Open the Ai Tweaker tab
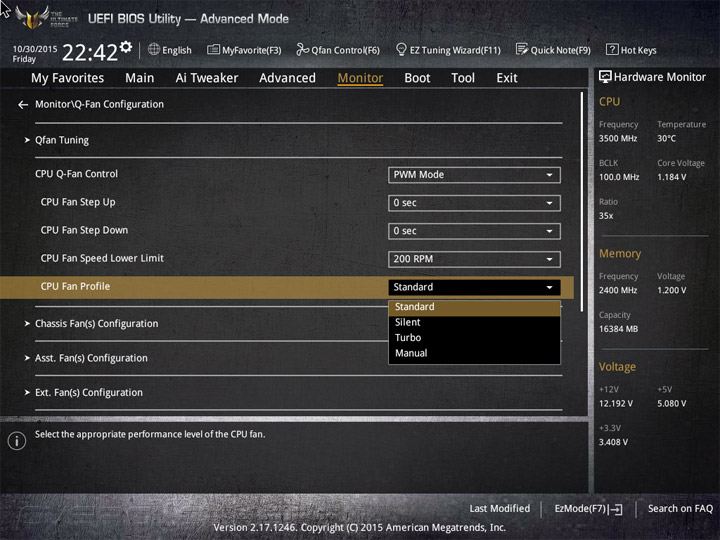The width and height of the screenshot is (720, 540). click(x=207, y=78)
